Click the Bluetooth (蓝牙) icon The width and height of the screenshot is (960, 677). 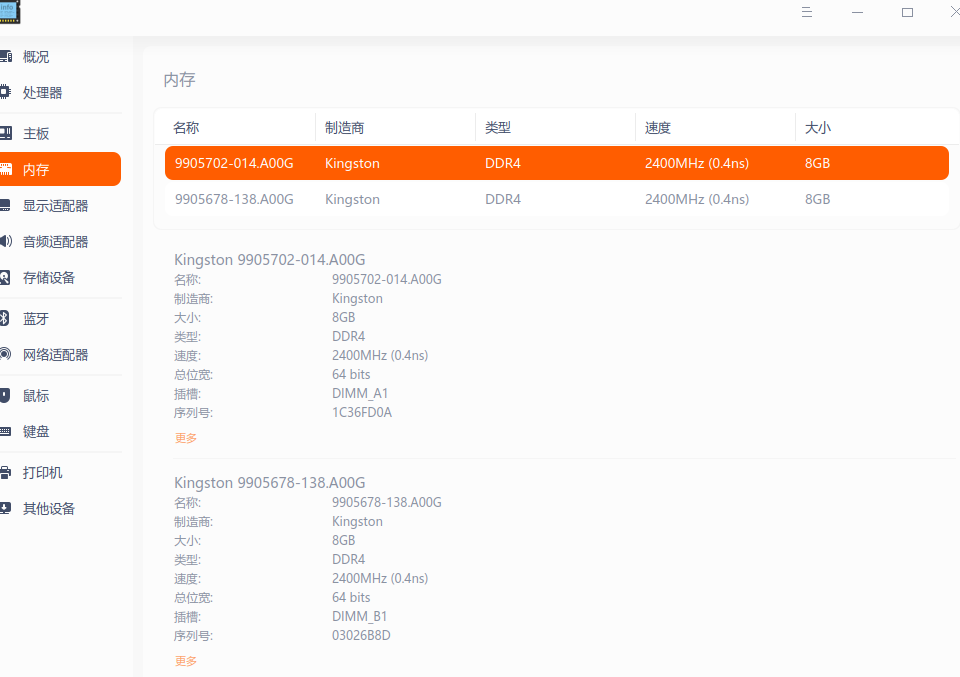[x=5, y=319]
